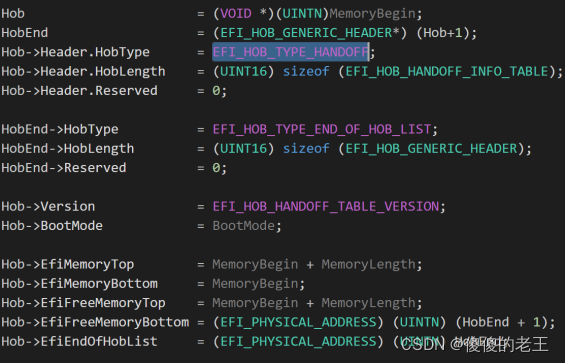Viewport: 565px width, 363px height.
Task: Click sizeof keyword on Header.HobLength line
Action: coord(306,71)
